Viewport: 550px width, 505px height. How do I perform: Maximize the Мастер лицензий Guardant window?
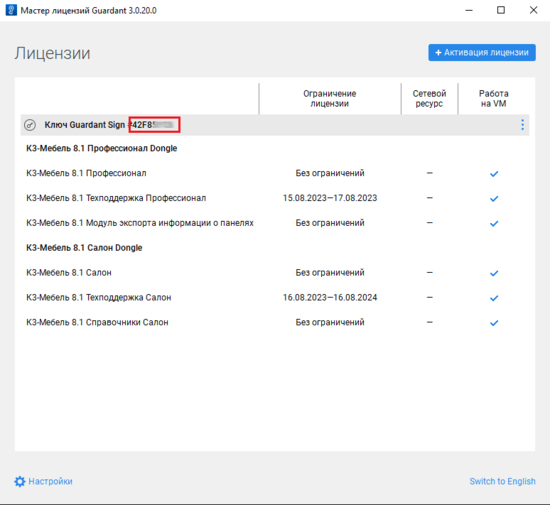[501, 10]
